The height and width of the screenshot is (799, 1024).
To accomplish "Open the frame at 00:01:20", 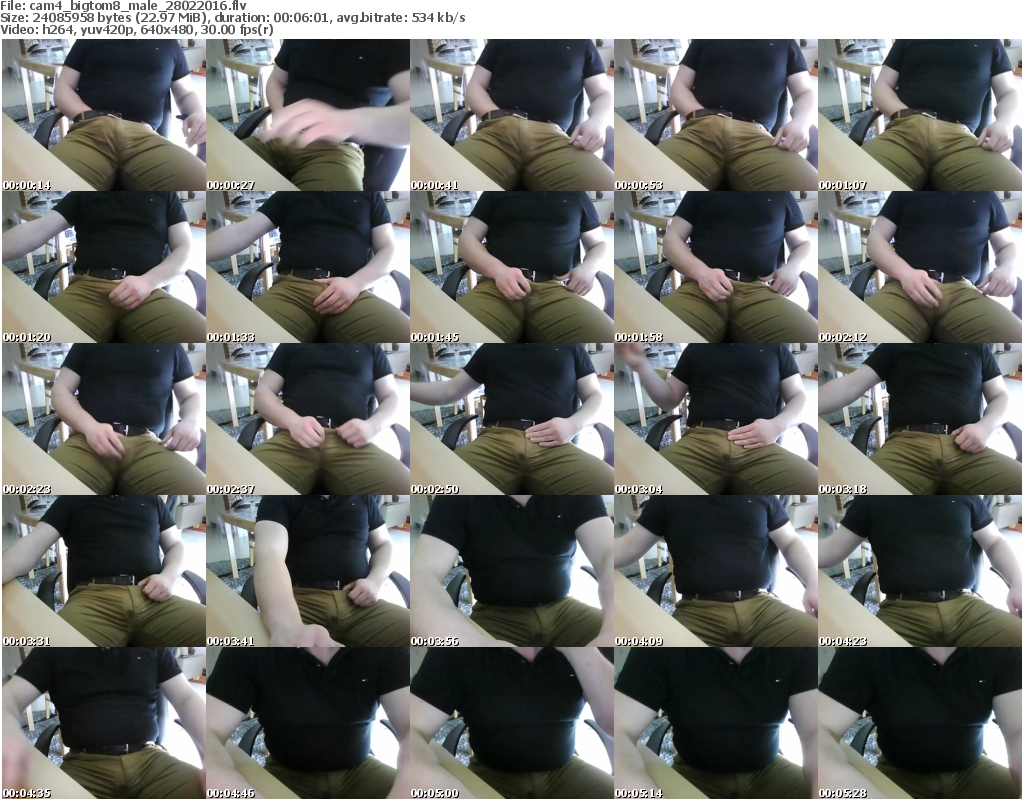I will click(x=104, y=267).
